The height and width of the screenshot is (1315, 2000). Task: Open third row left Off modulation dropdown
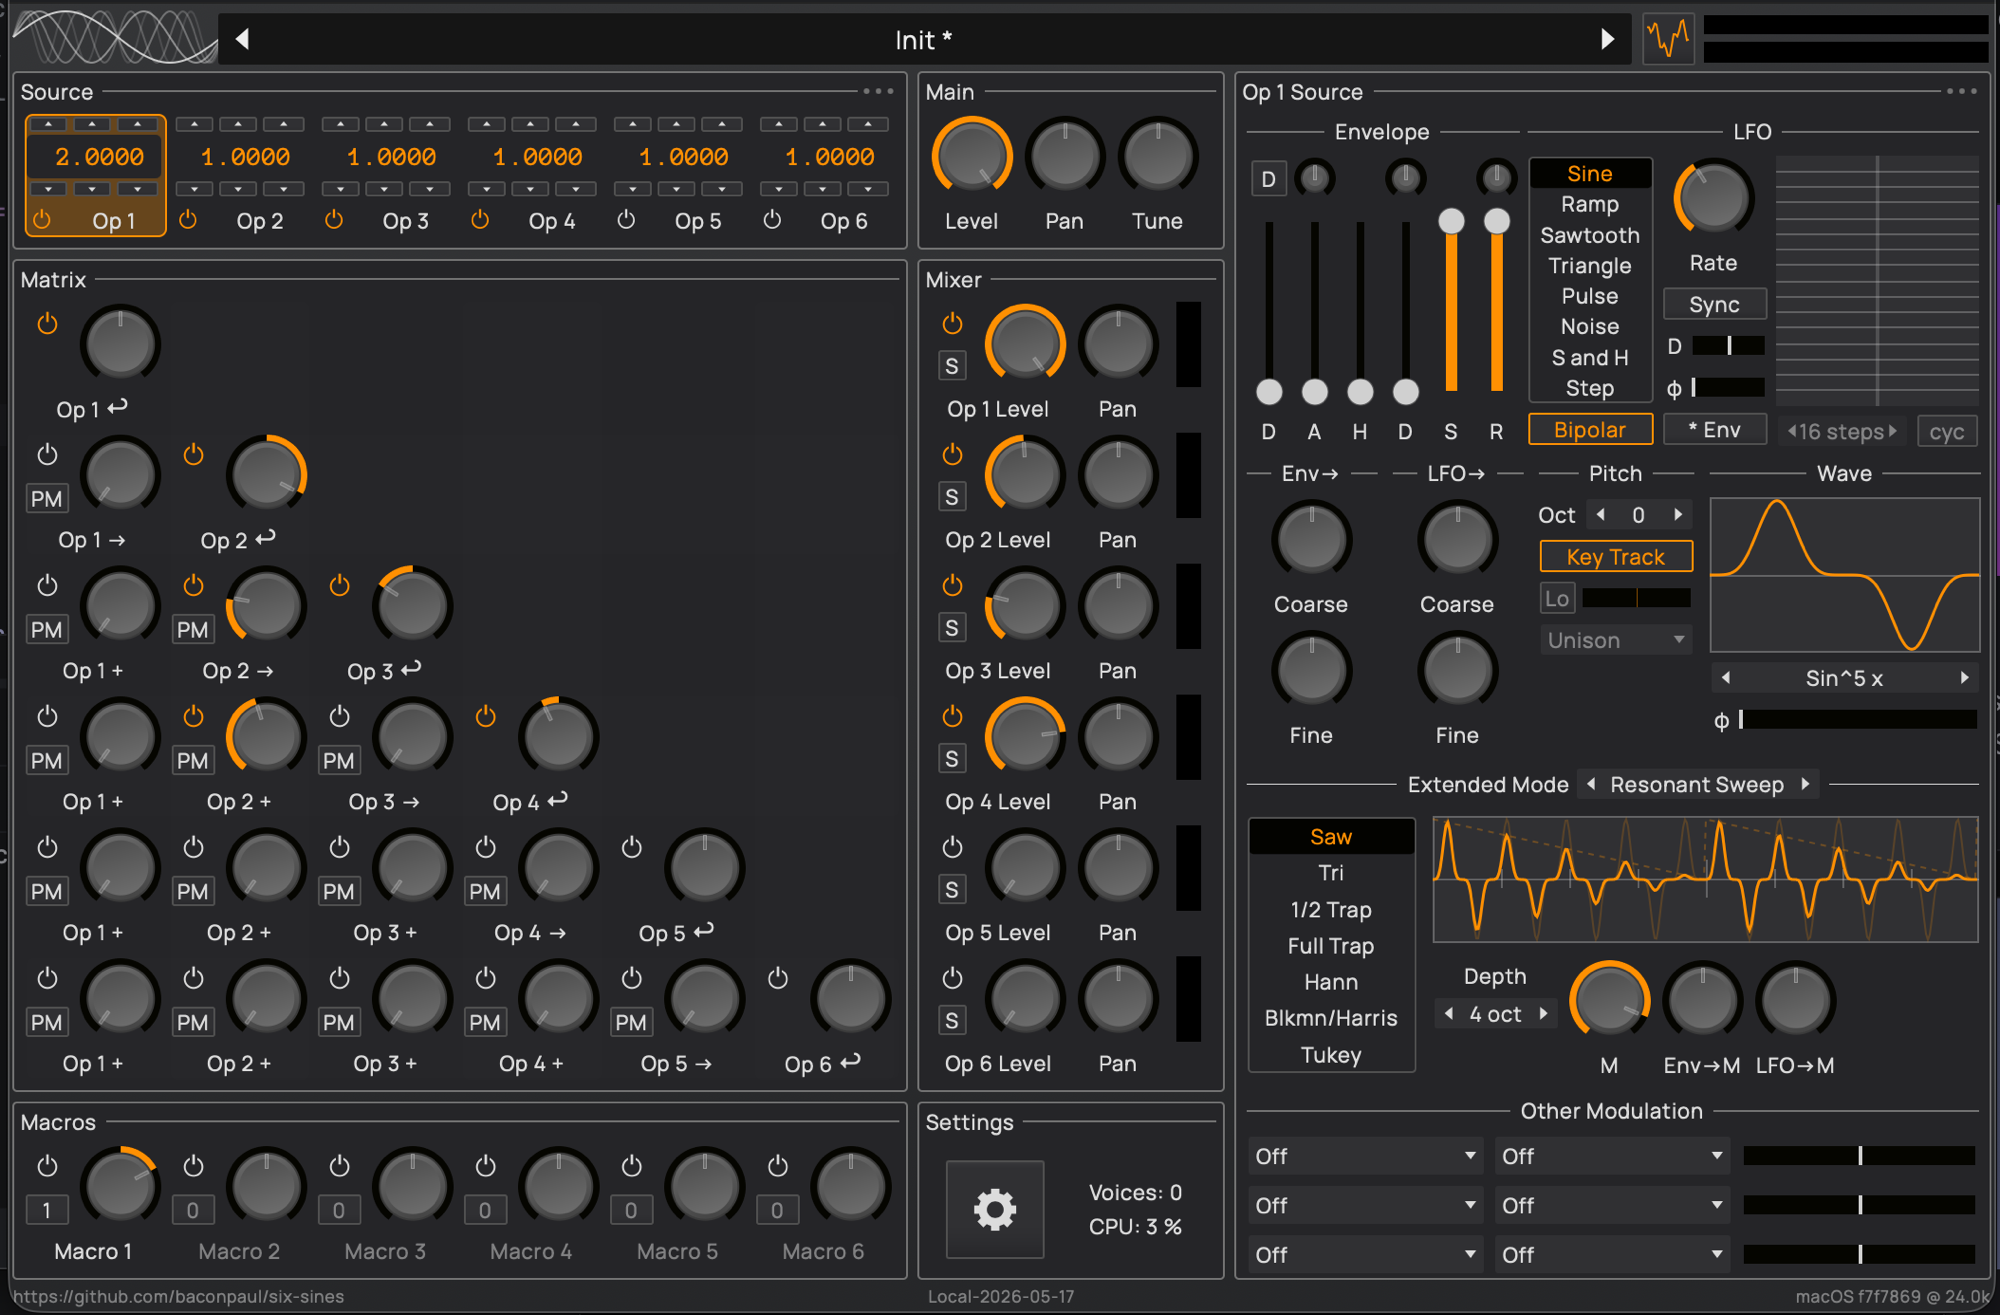pos(1365,1254)
